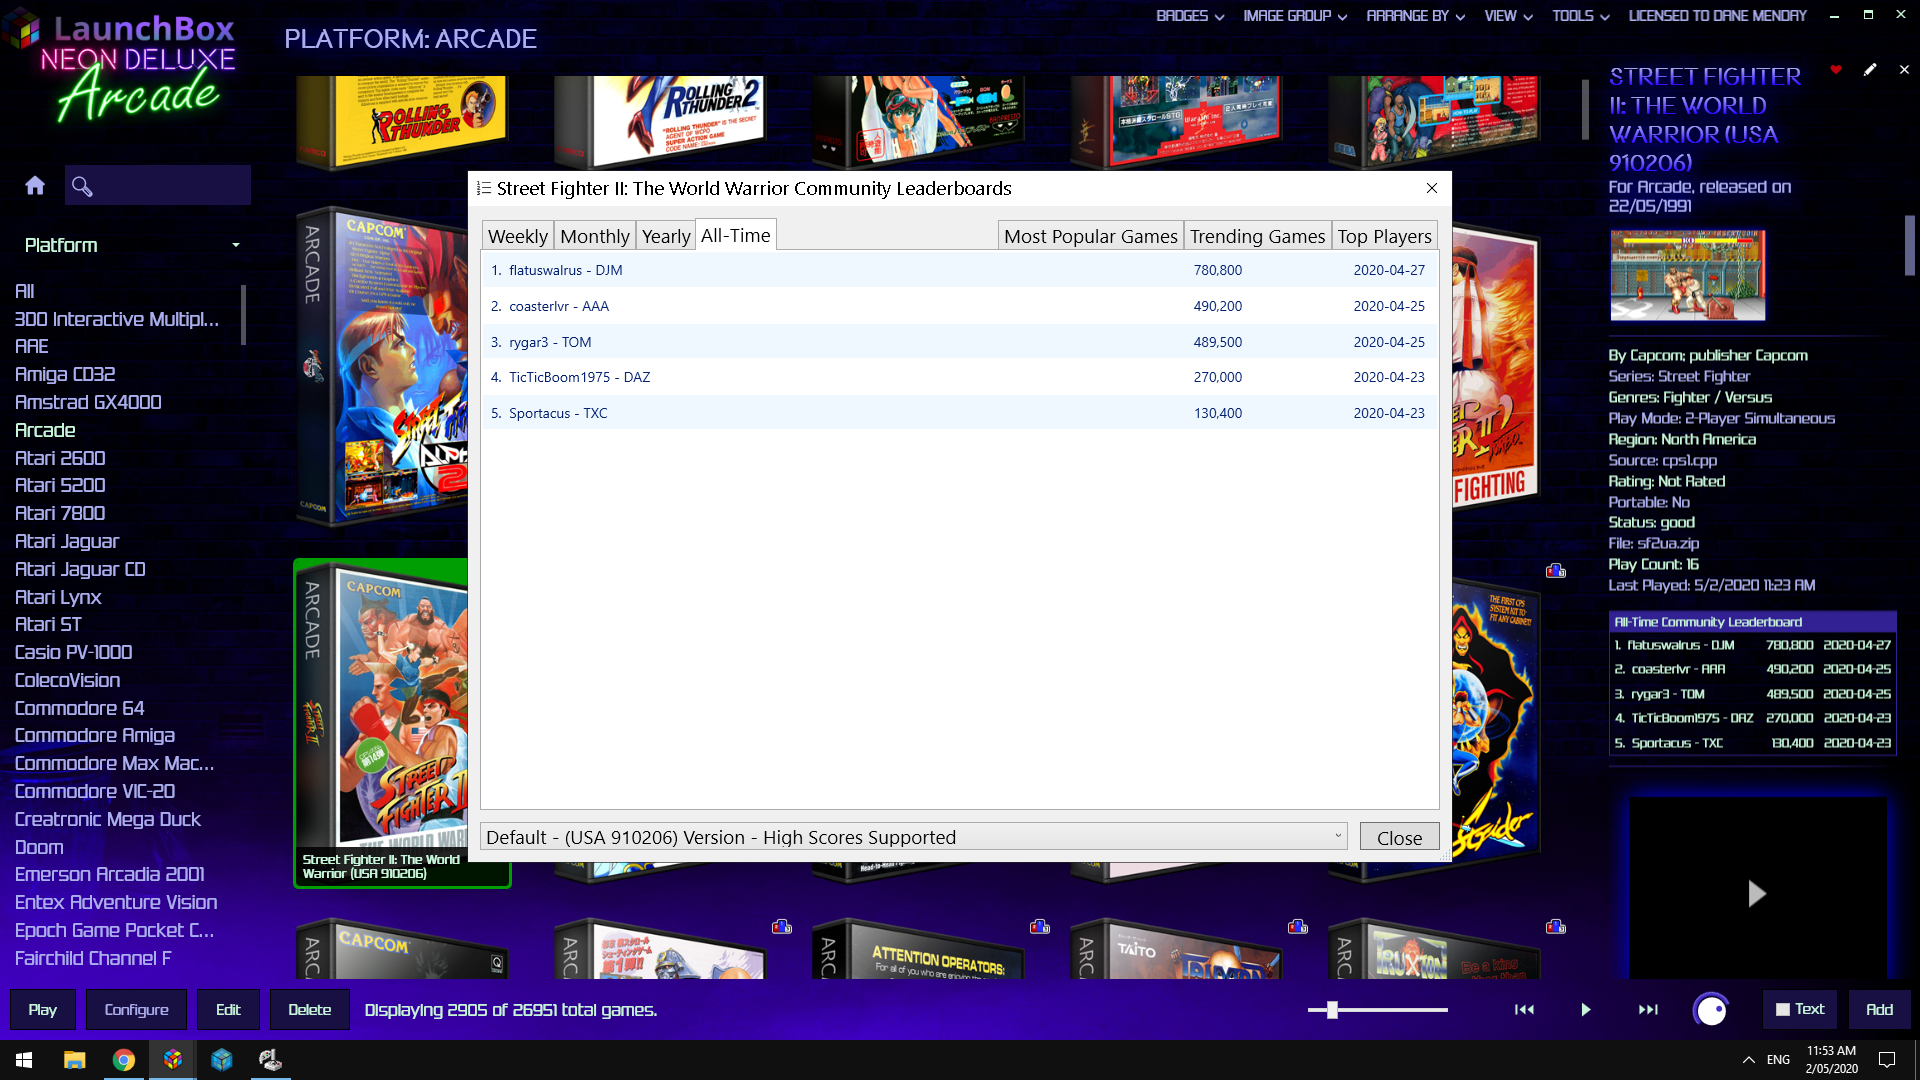Select Fairchild Channel F platform
1920x1080 pixels.
[x=93, y=958]
